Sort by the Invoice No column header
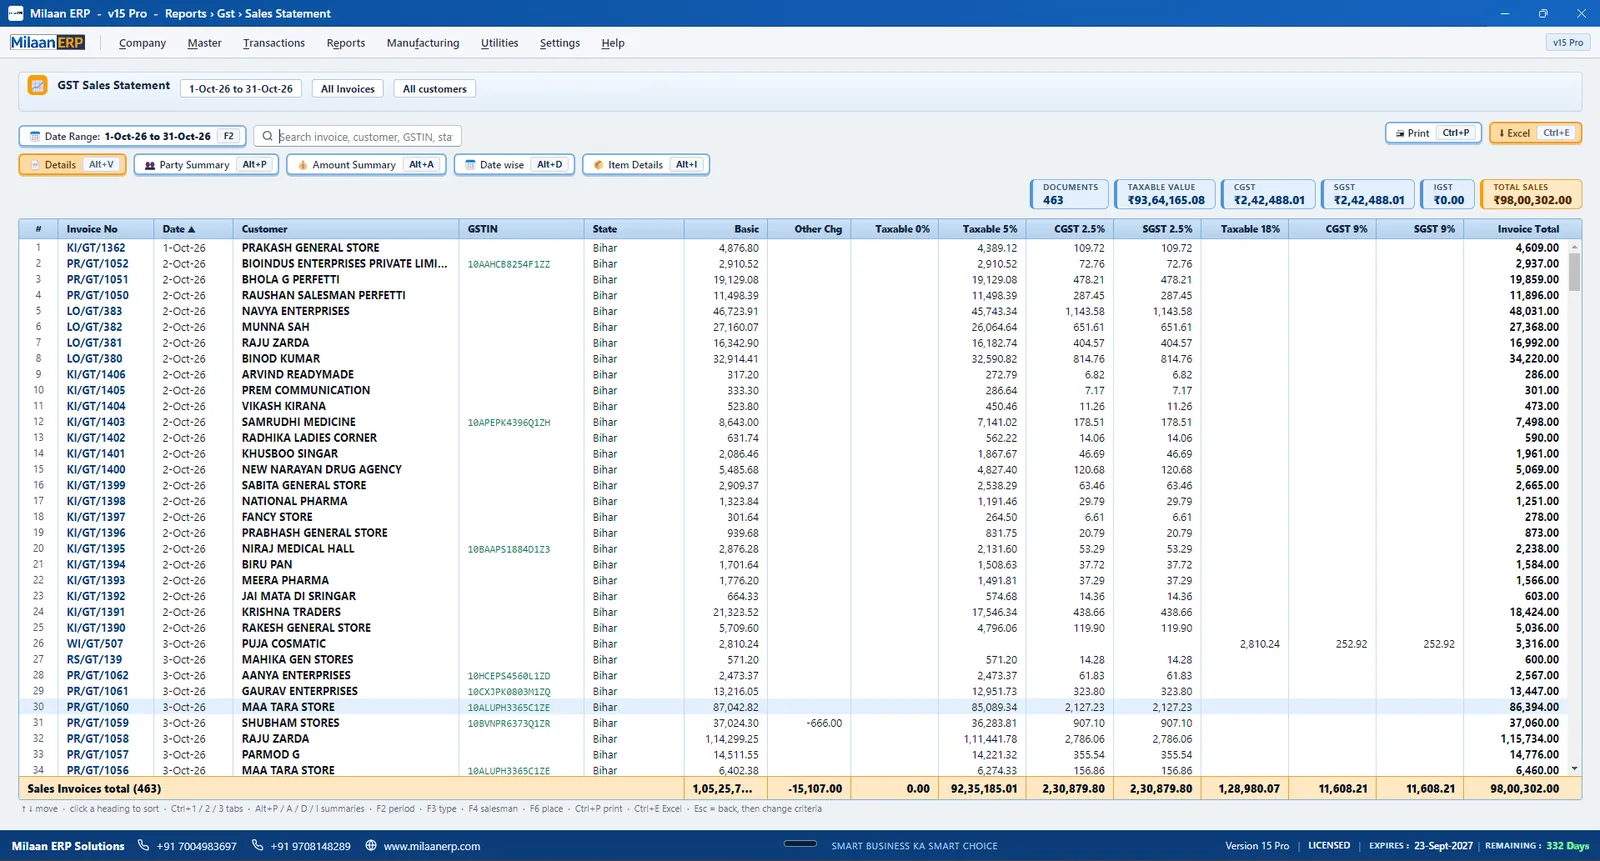 click(x=106, y=229)
